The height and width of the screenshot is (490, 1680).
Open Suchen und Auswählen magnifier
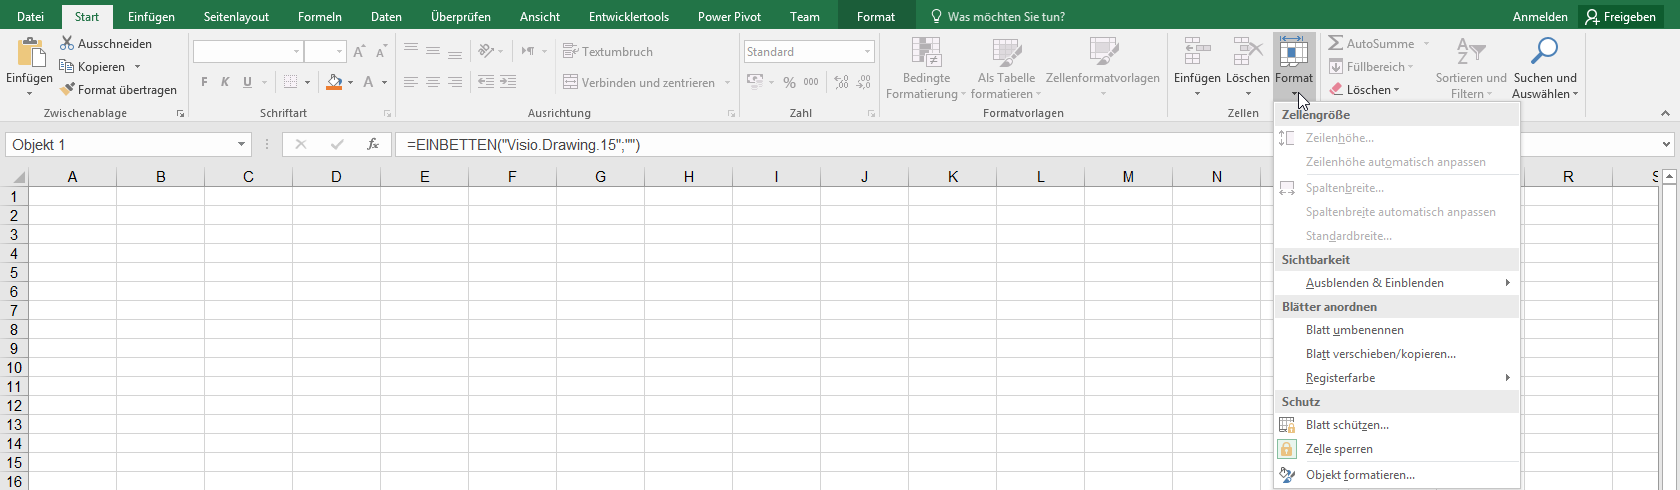(x=1544, y=52)
